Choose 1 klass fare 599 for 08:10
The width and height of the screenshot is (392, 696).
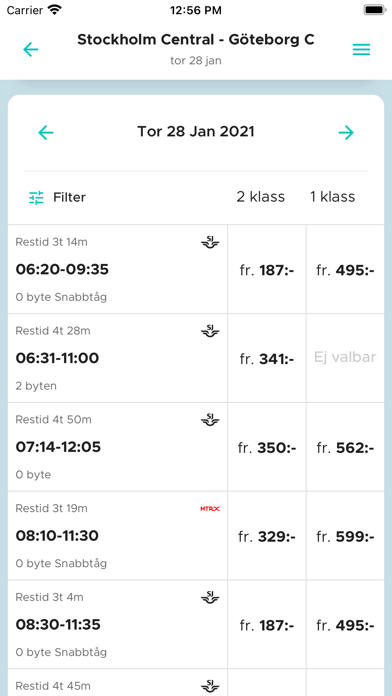(x=345, y=536)
